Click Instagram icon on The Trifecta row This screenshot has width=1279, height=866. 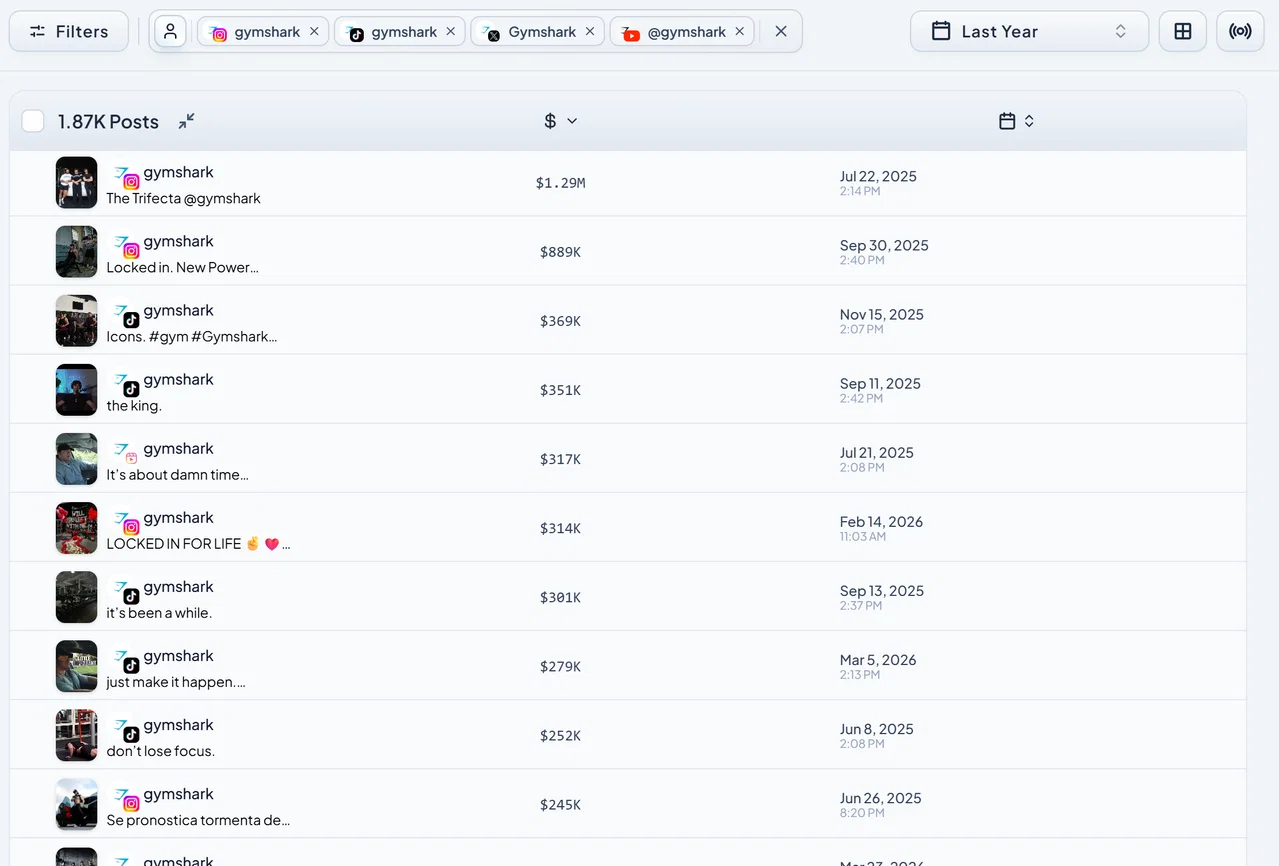(x=131, y=182)
